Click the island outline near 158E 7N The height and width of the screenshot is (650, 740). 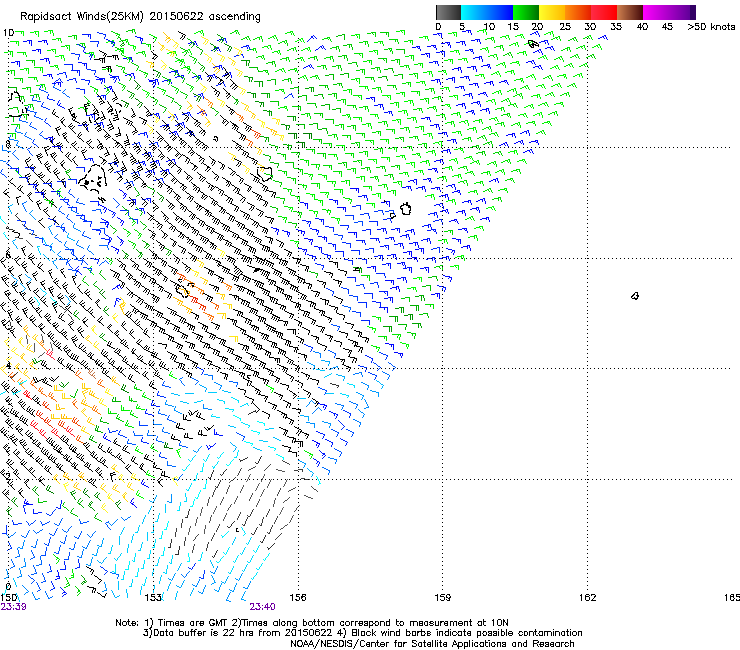(405, 209)
